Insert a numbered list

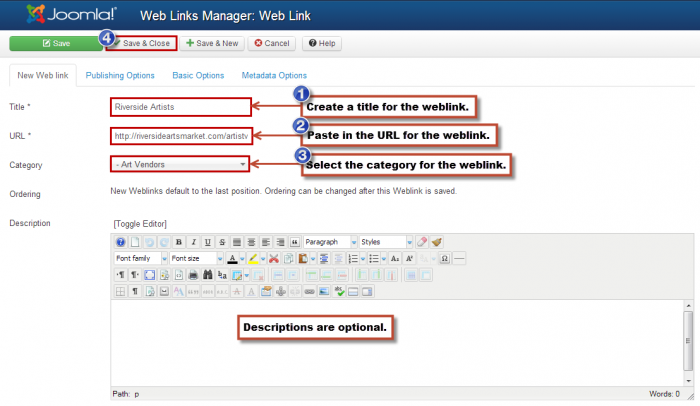pos(353,258)
